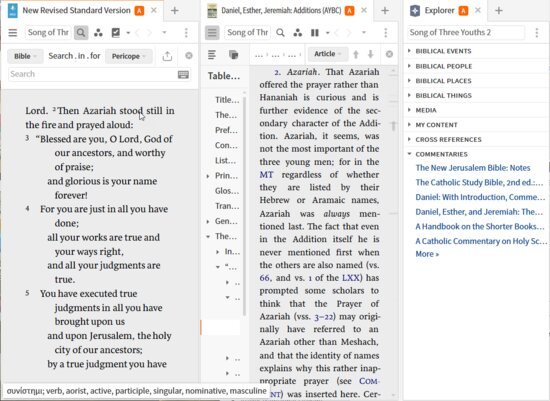Screen dimensions: 550x401
Task: Open the Pericope dropdown in the search bar
Action: (129, 56)
